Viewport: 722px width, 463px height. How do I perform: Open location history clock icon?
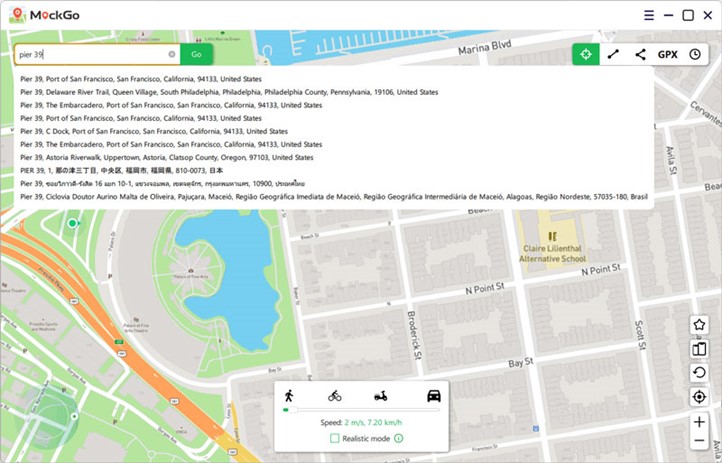(x=695, y=54)
